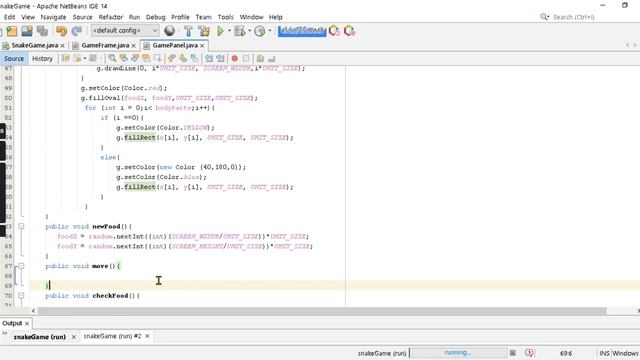
Task: Click the red notifications icon
Action: (529, 353)
